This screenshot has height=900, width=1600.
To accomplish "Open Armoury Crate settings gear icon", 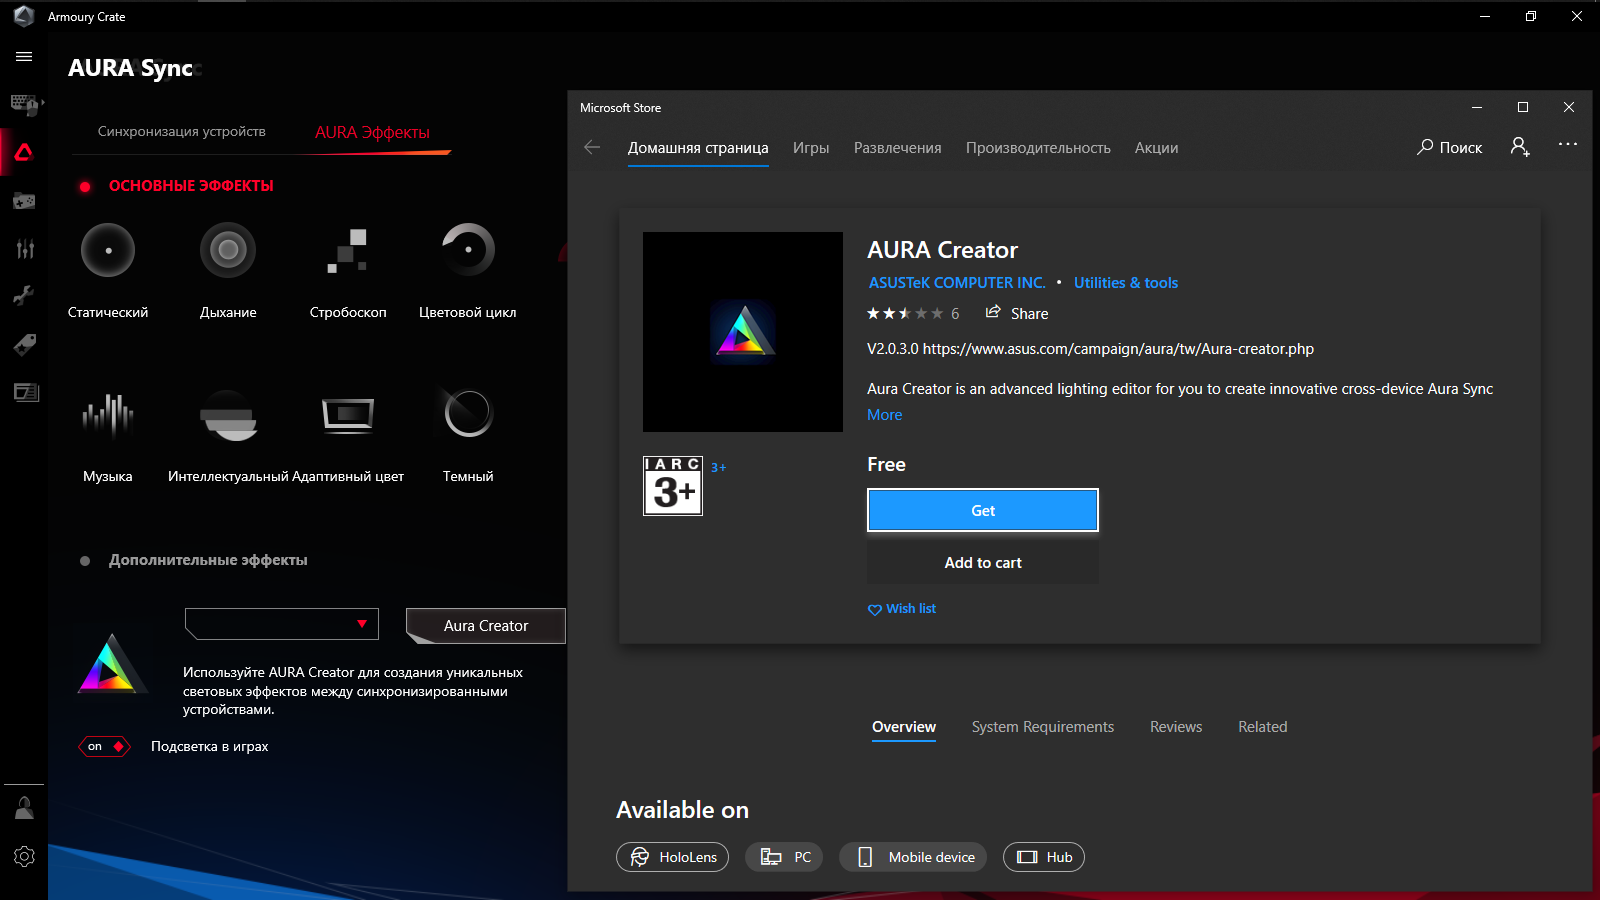I will pyautogui.click(x=24, y=857).
